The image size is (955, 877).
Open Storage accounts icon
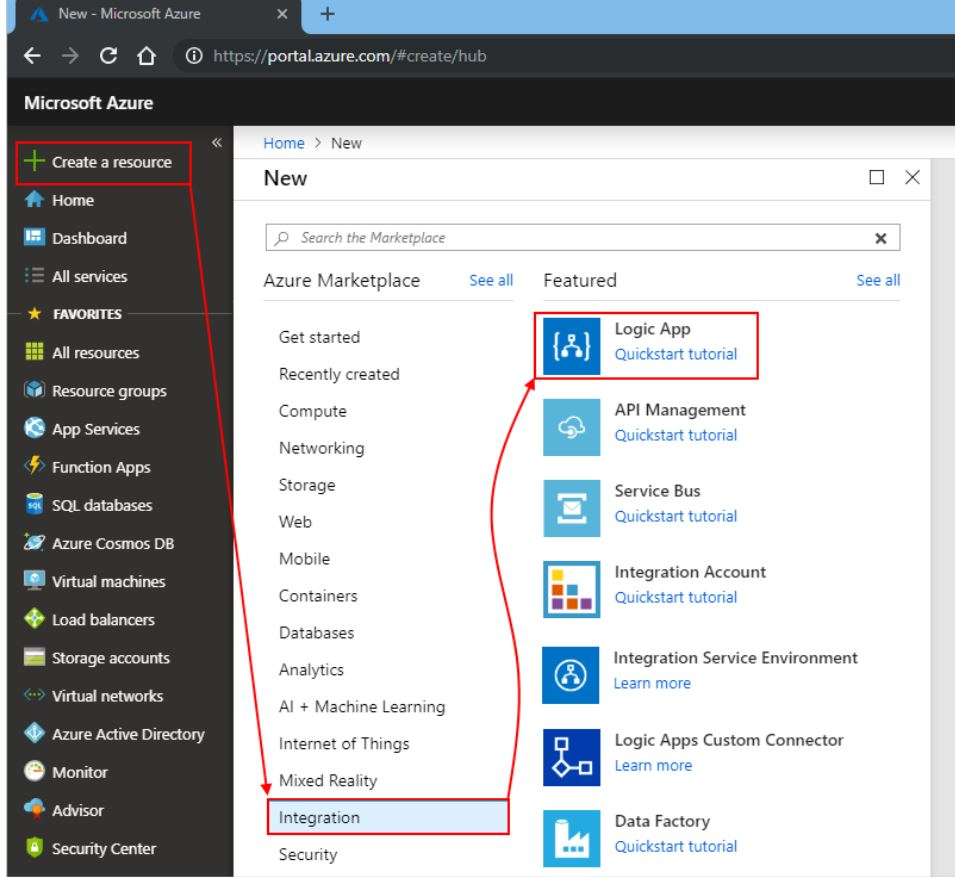(34, 657)
